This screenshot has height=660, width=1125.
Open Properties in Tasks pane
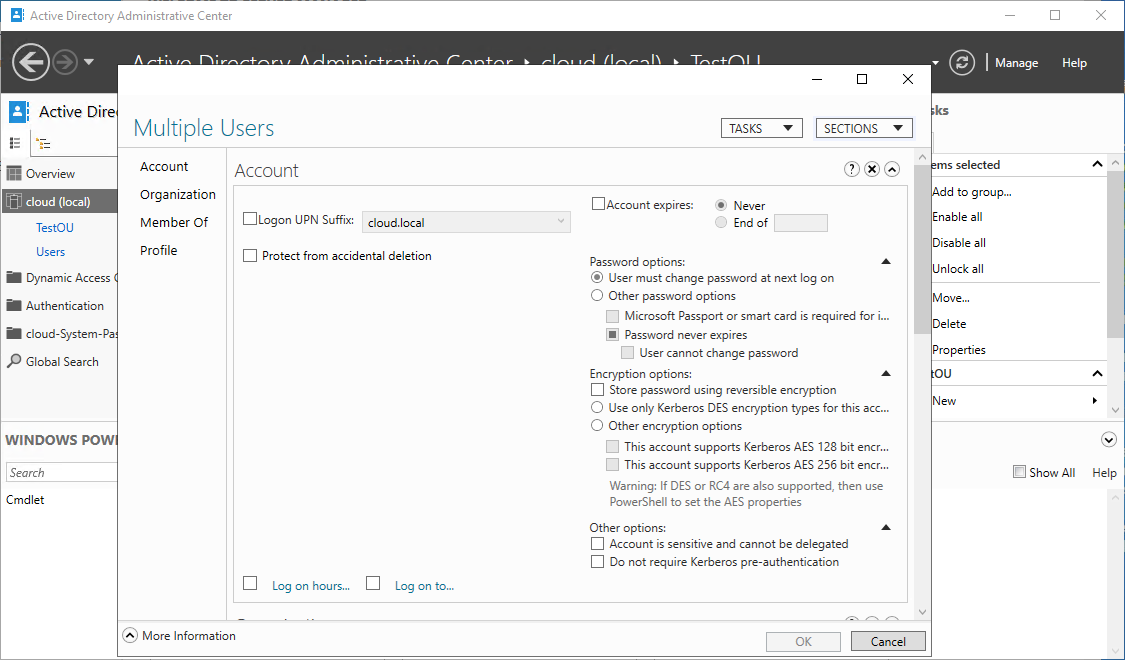pyautogui.click(x=959, y=349)
